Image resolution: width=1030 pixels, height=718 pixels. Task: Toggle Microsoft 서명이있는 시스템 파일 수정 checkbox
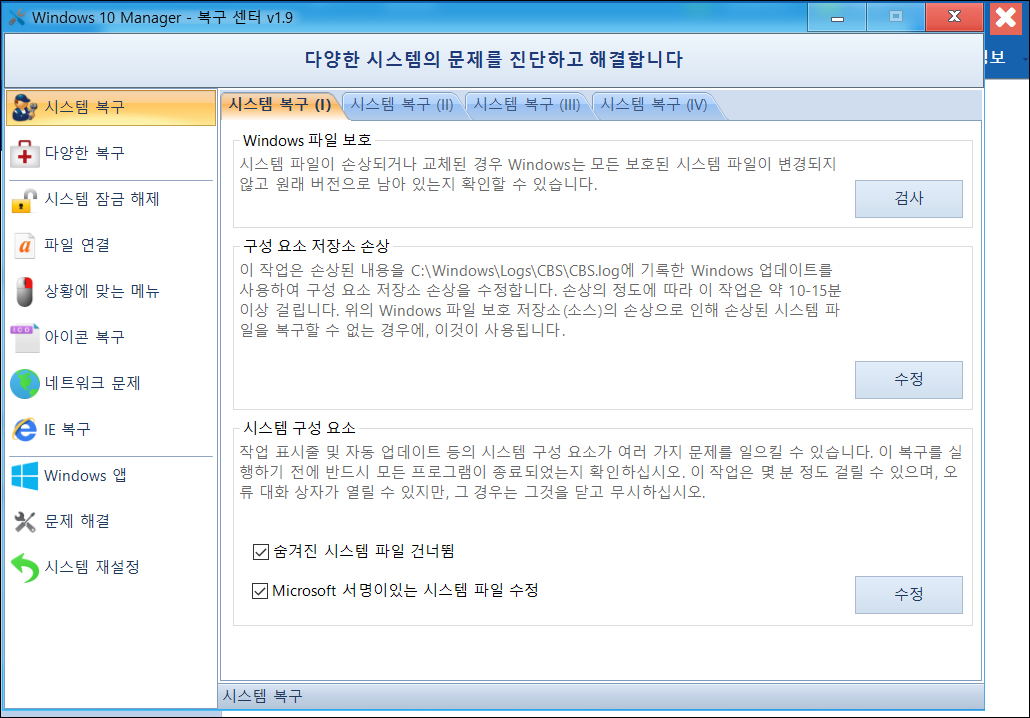[x=260, y=591]
